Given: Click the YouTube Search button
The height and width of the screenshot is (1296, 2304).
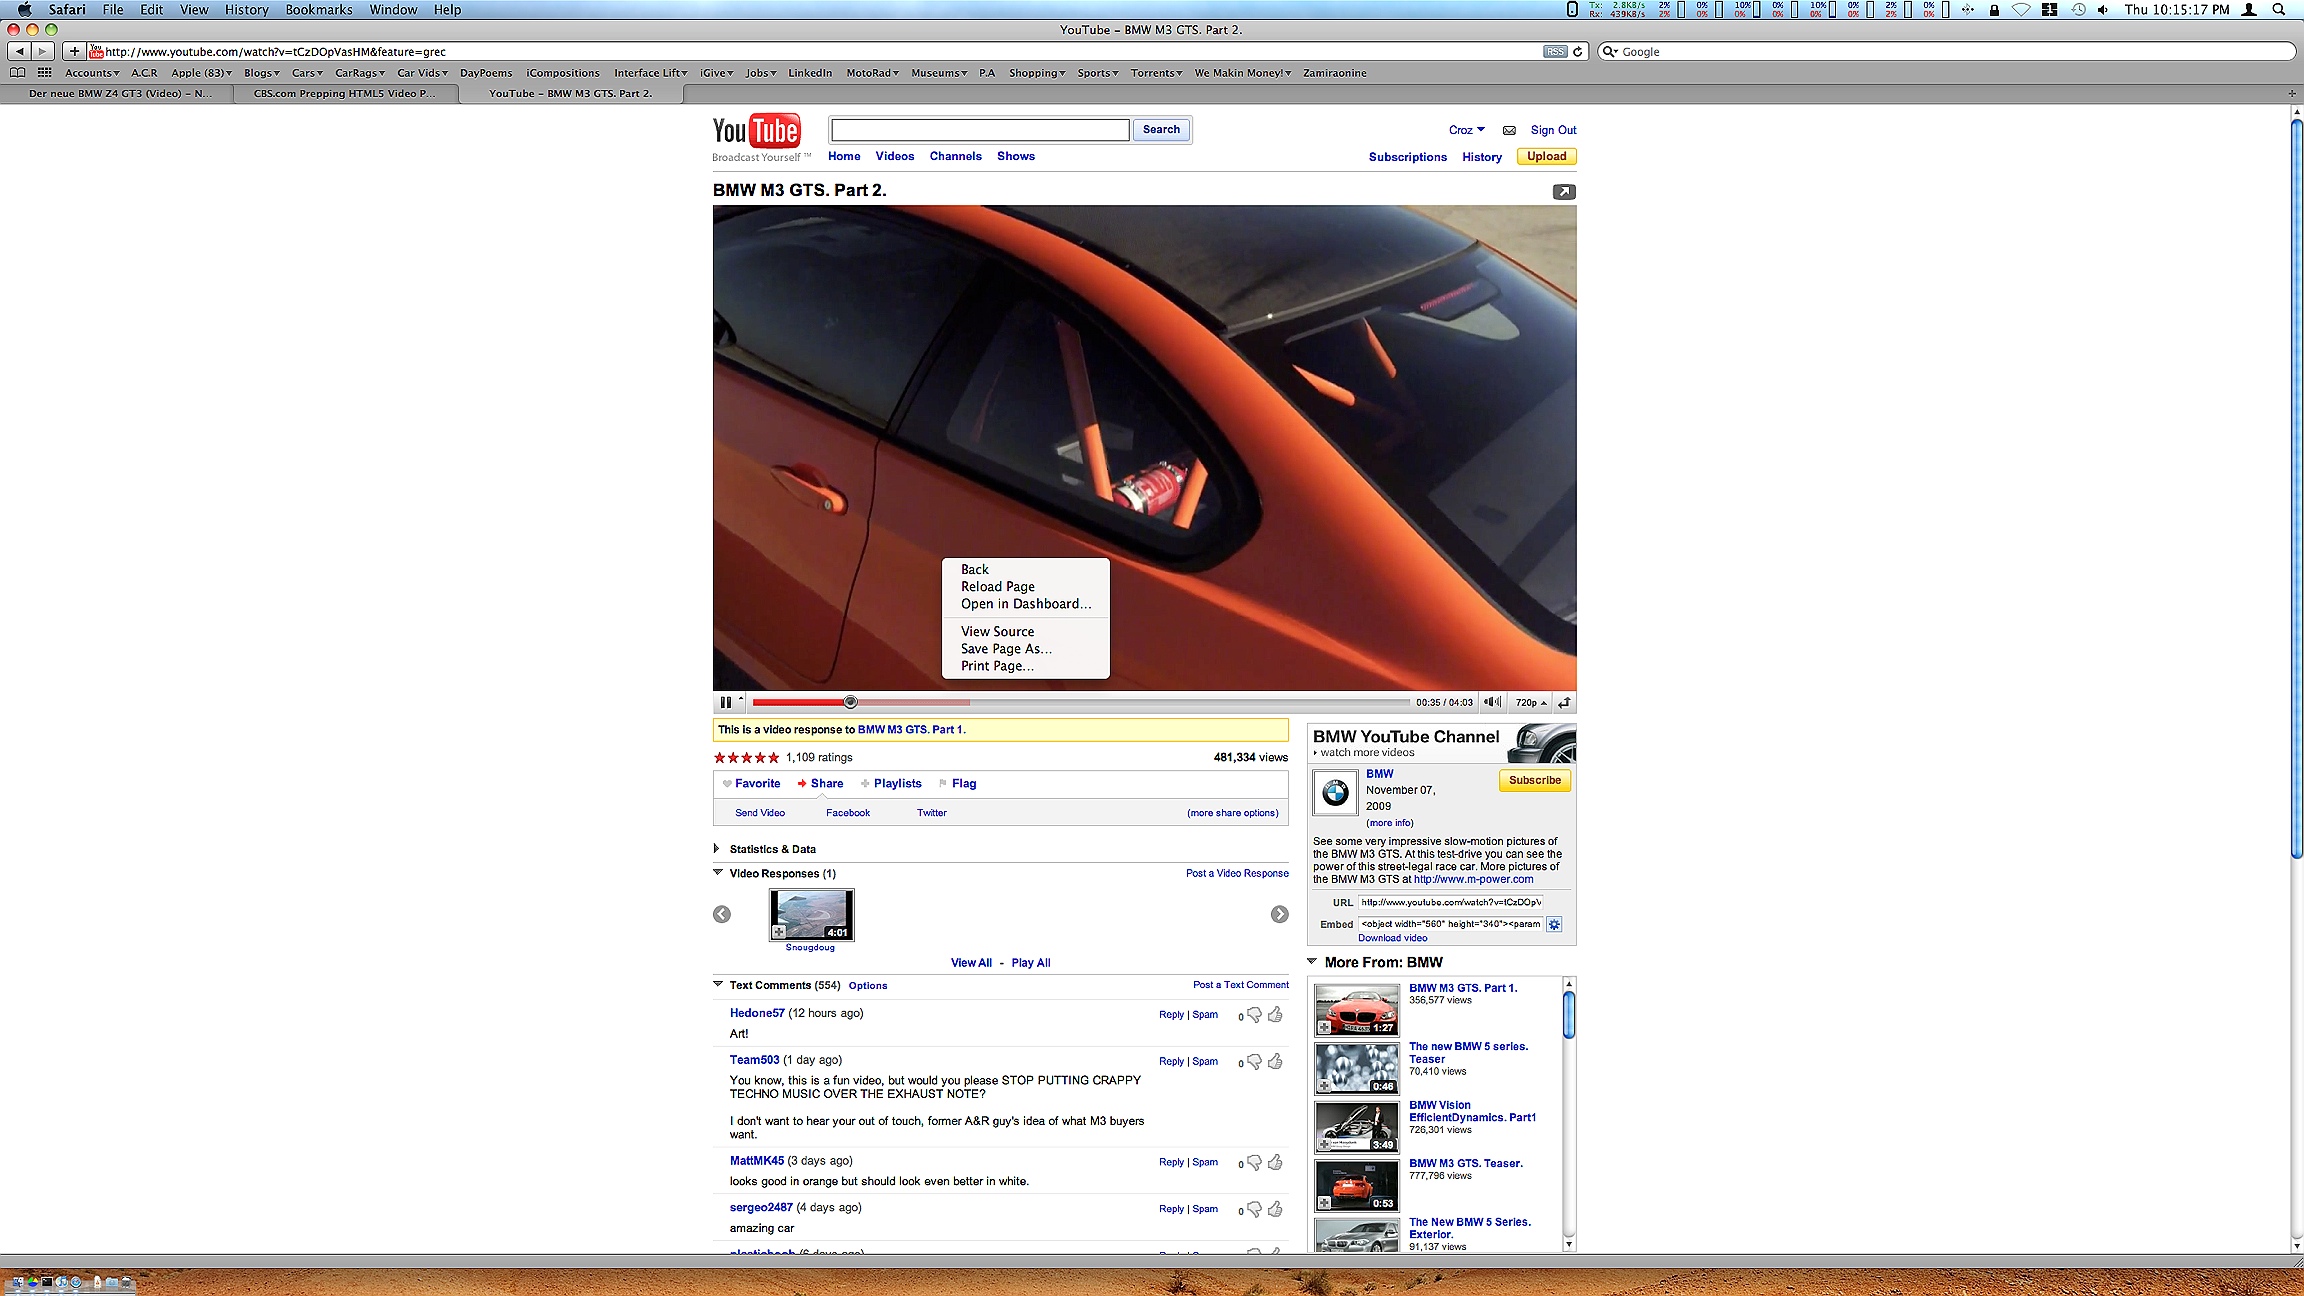Looking at the screenshot, I should (x=1161, y=129).
